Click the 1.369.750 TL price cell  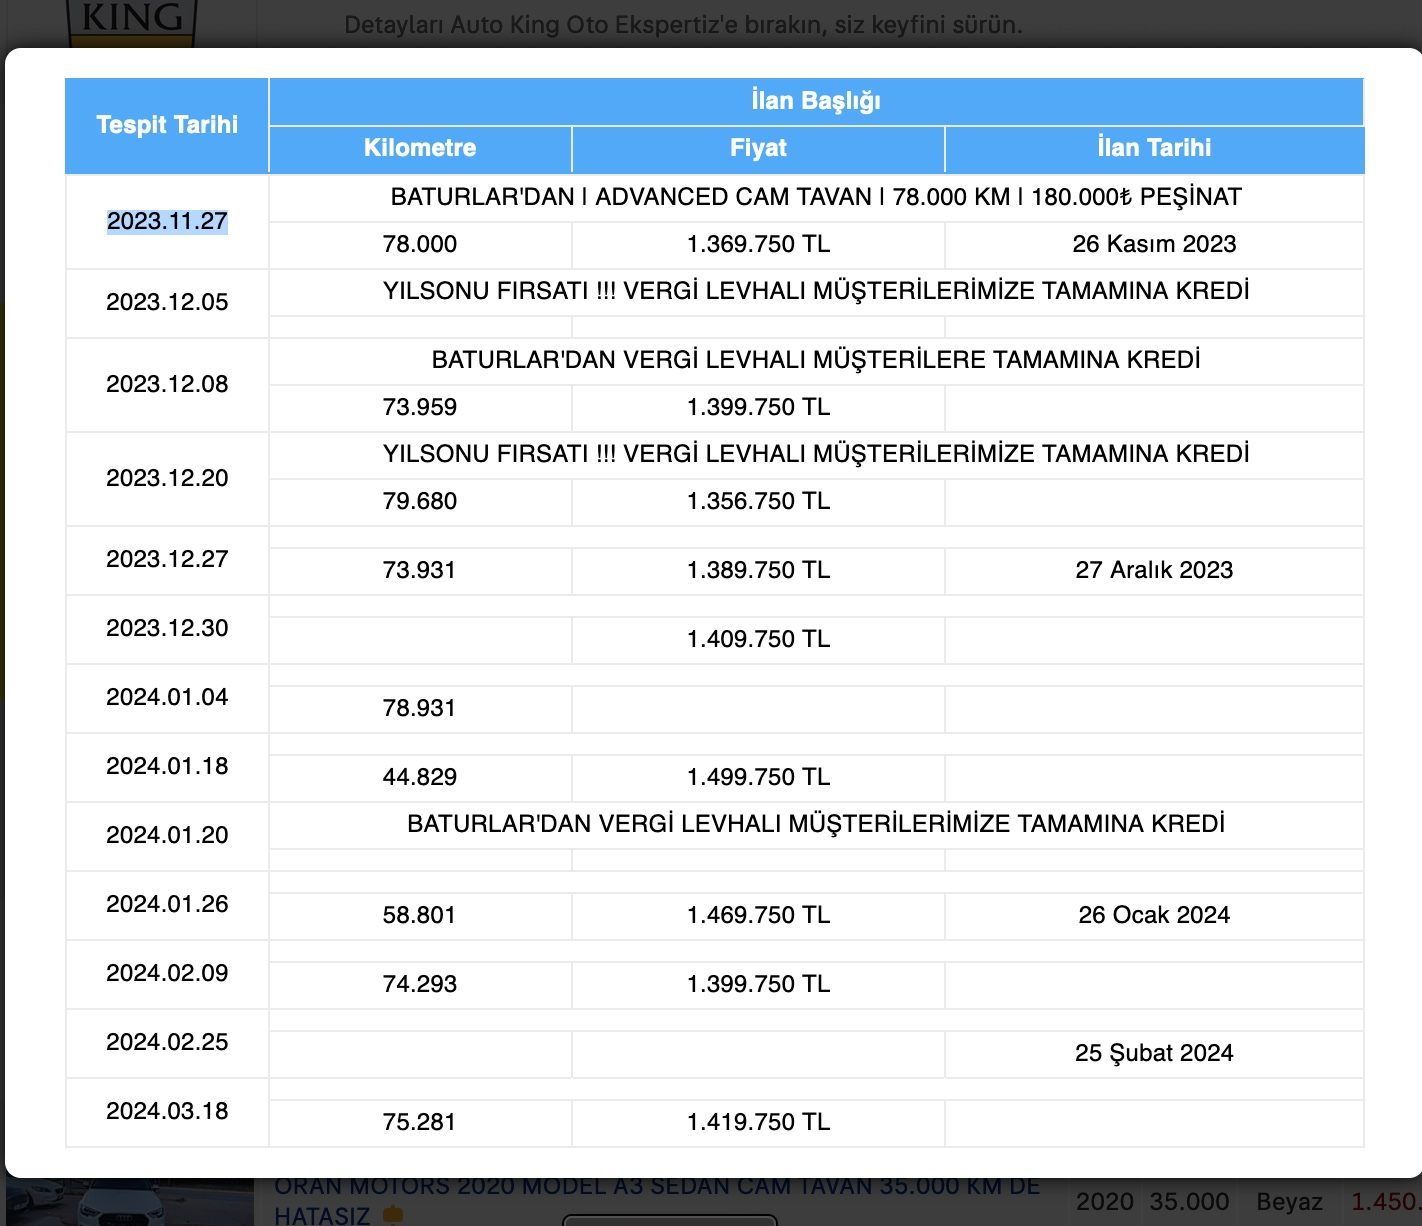coord(758,245)
